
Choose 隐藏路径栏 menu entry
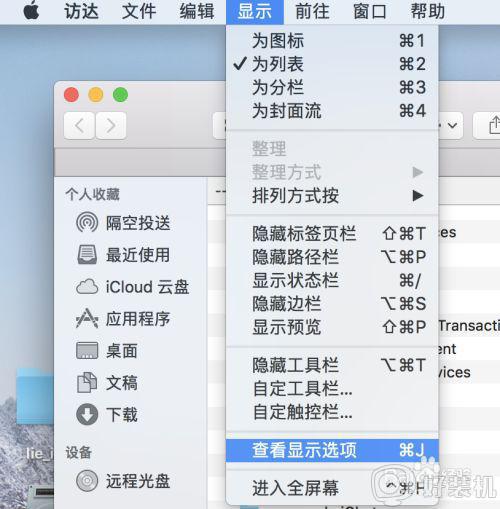pyautogui.click(x=332, y=257)
